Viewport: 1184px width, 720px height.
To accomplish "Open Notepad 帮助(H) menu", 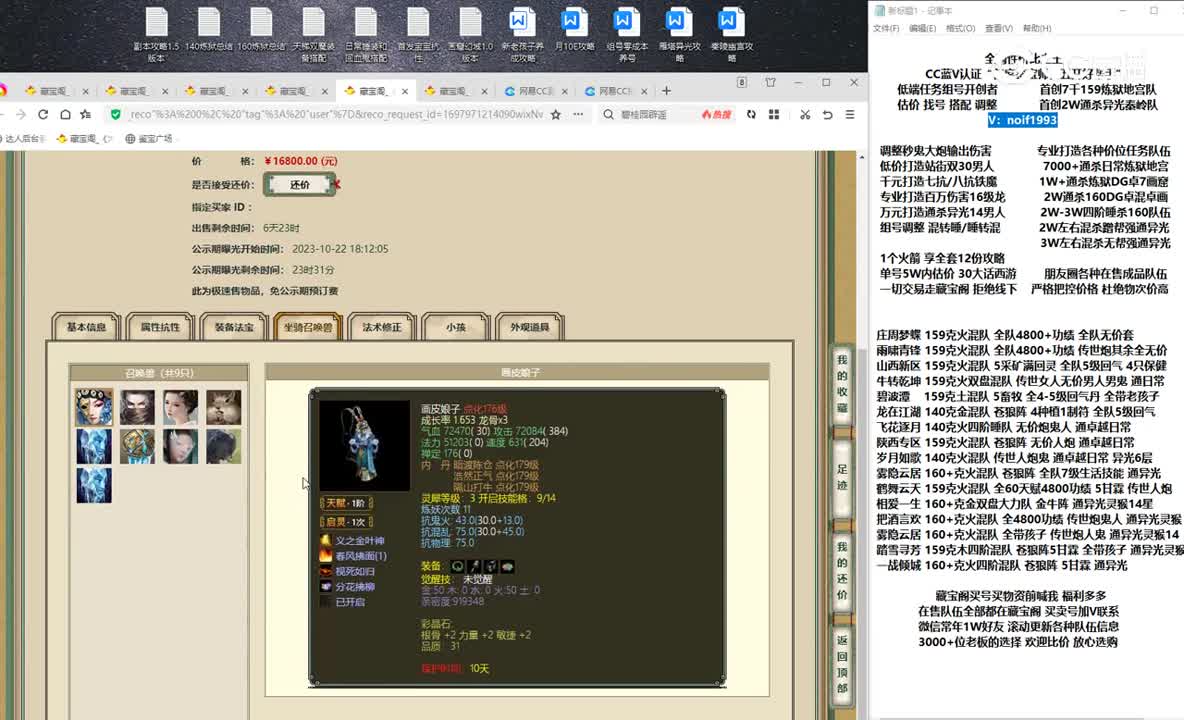I will tap(1037, 28).
